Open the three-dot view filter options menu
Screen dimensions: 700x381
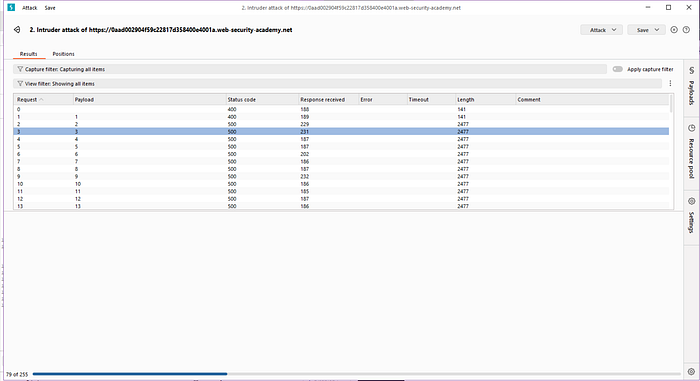670,84
